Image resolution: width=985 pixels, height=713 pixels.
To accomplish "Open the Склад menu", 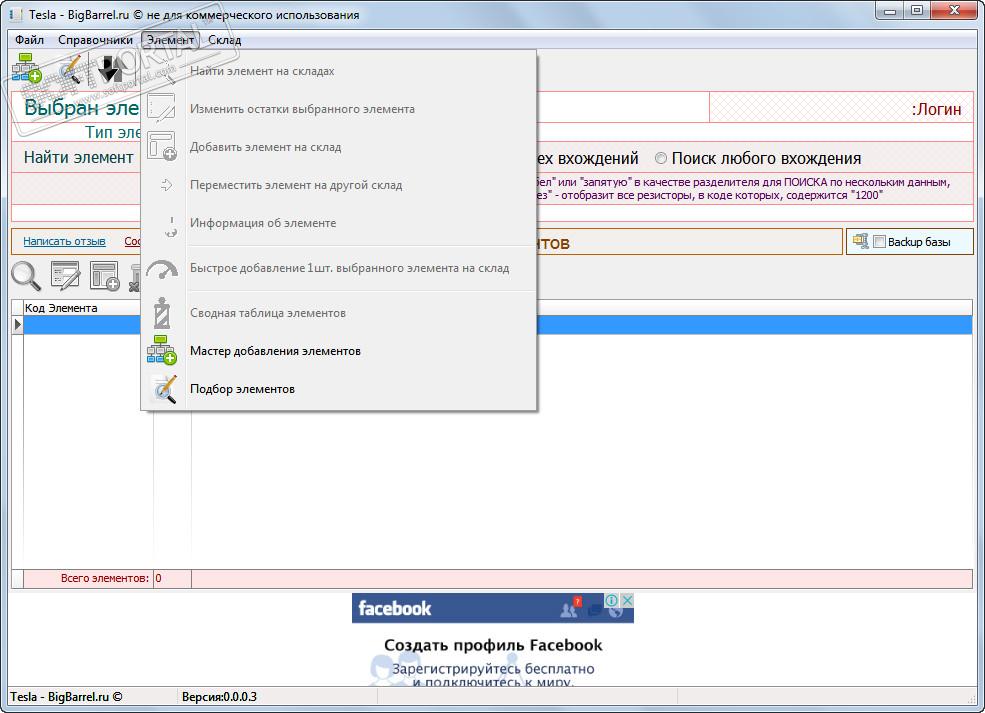I will tap(224, 40).
